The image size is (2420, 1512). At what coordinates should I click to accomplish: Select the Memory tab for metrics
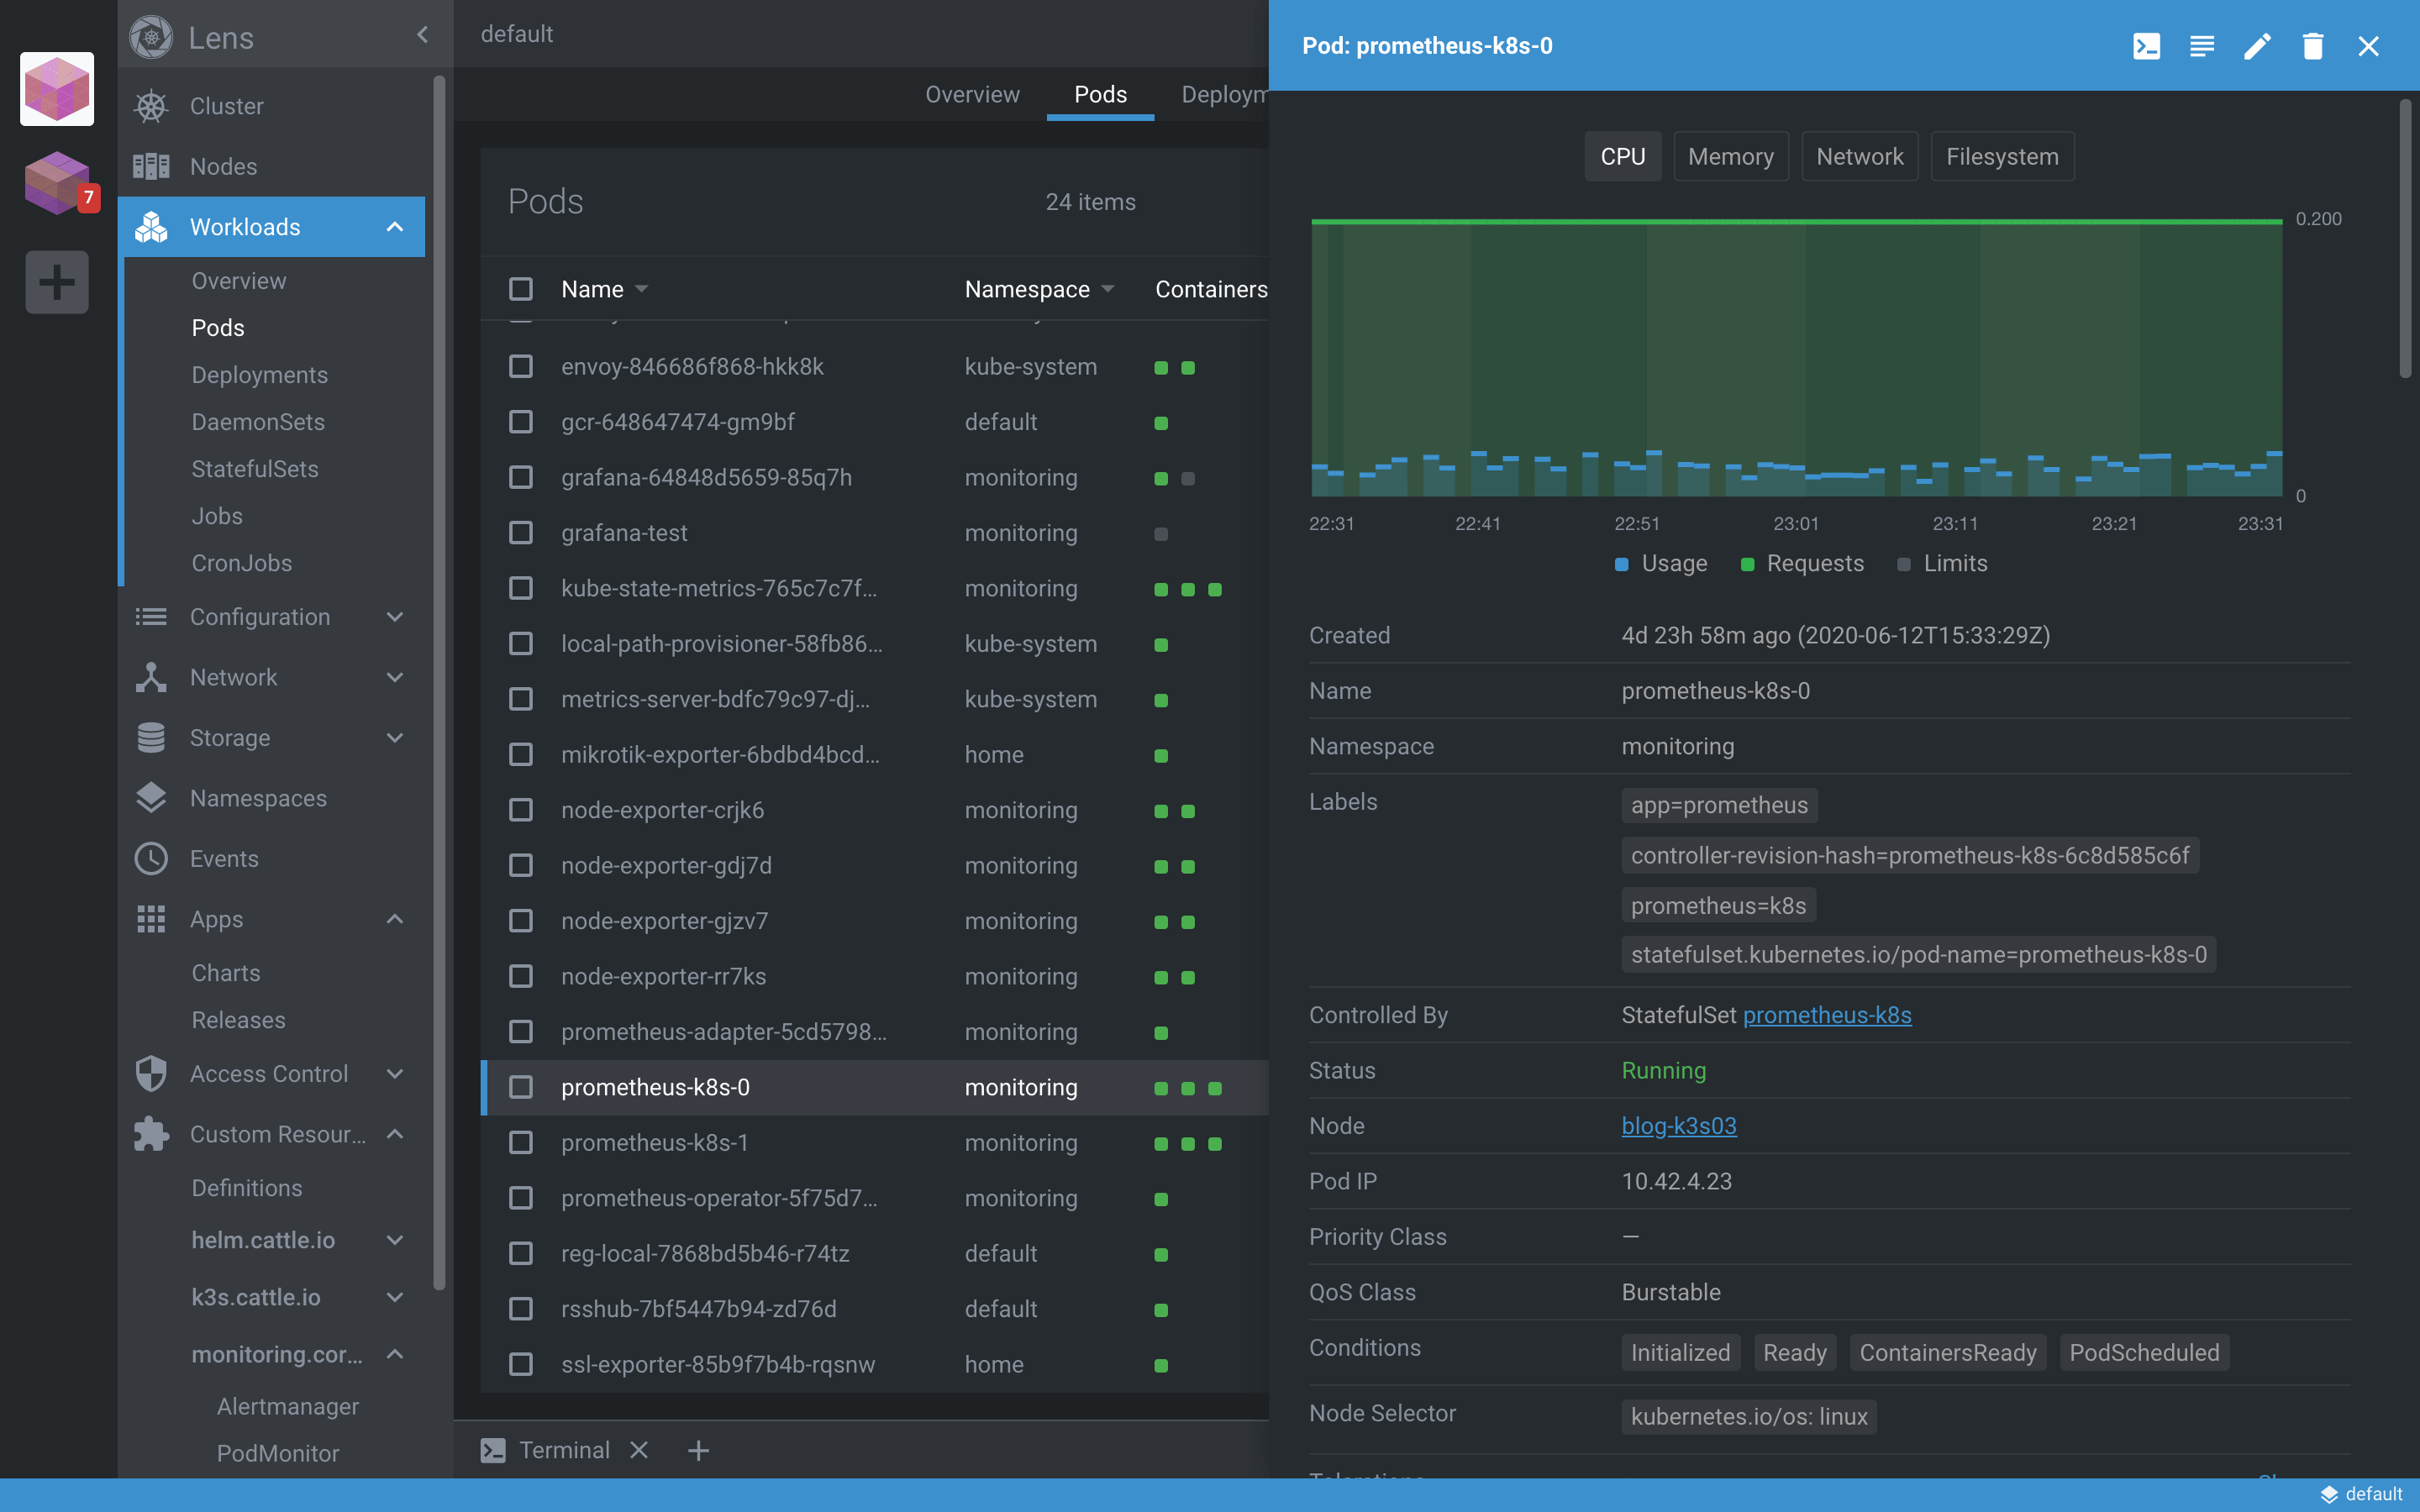1730,155
